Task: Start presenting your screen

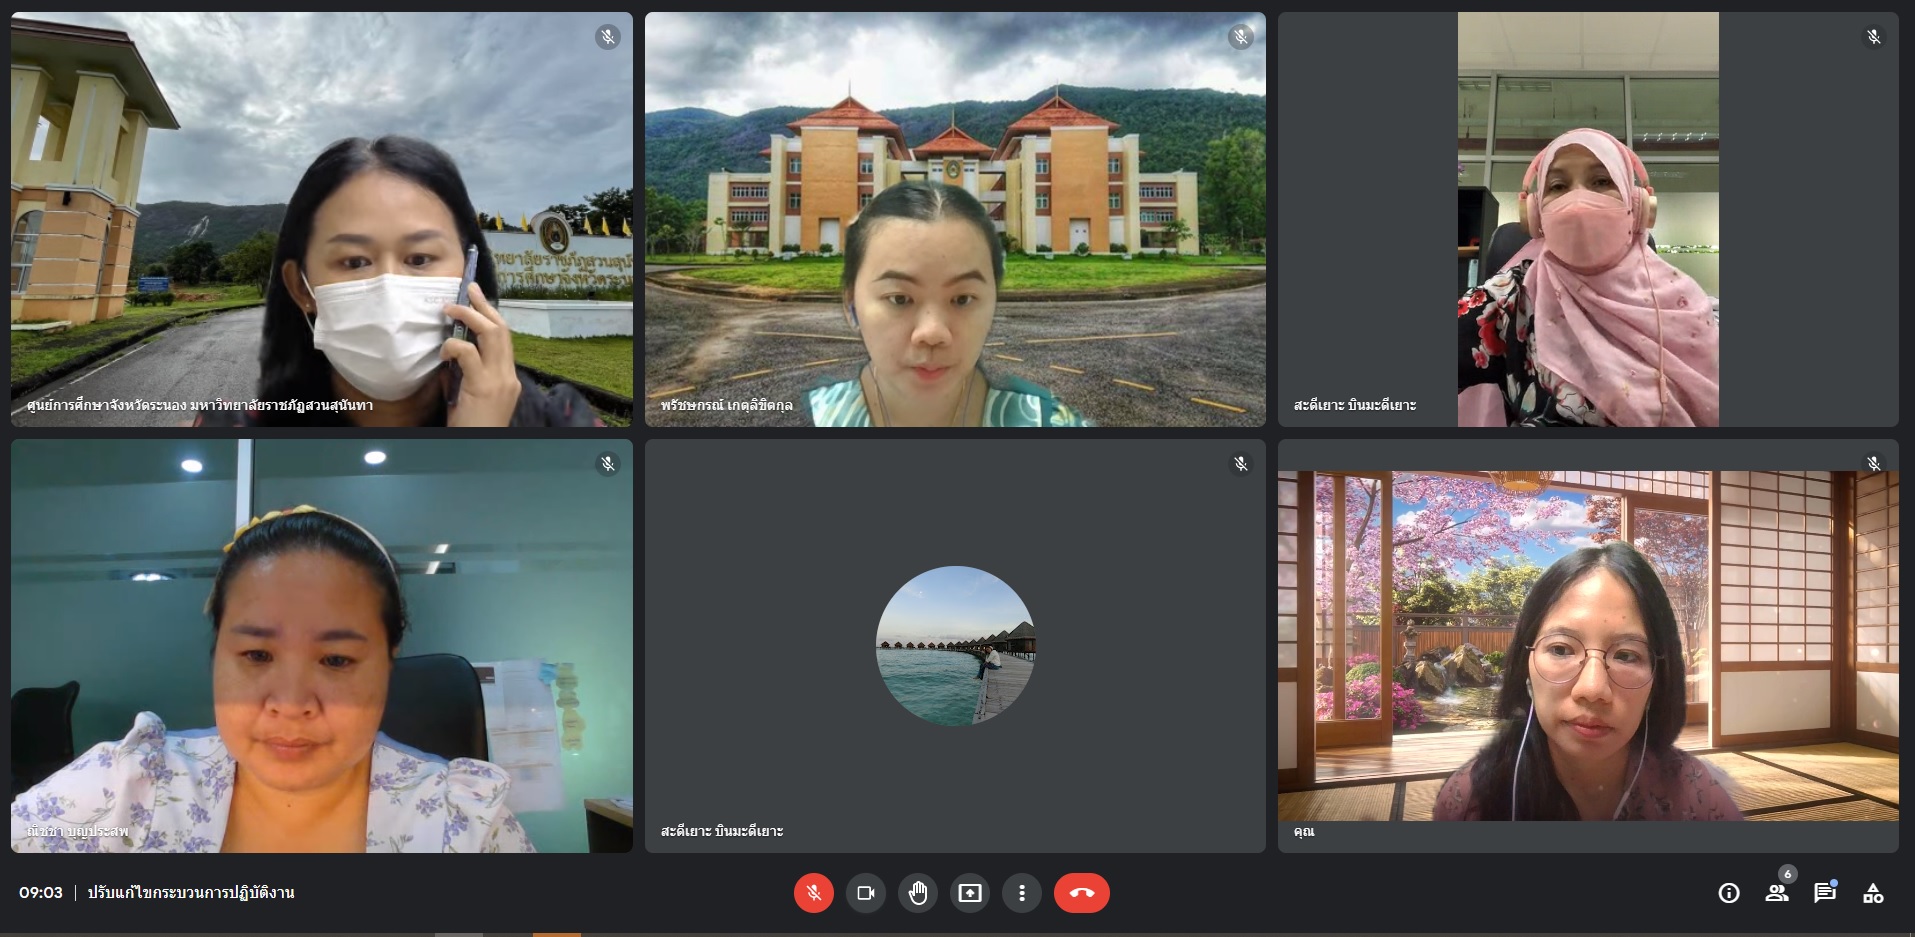Action: pos(970,893)
